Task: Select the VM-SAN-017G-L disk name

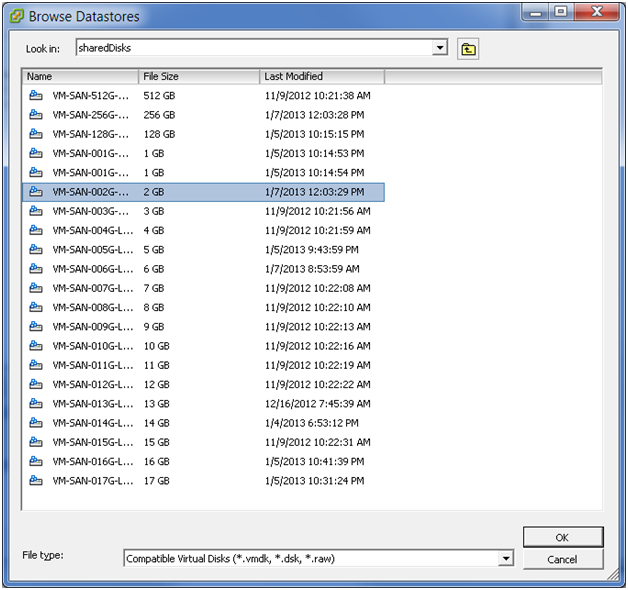Action: click(x=93, y=480)
